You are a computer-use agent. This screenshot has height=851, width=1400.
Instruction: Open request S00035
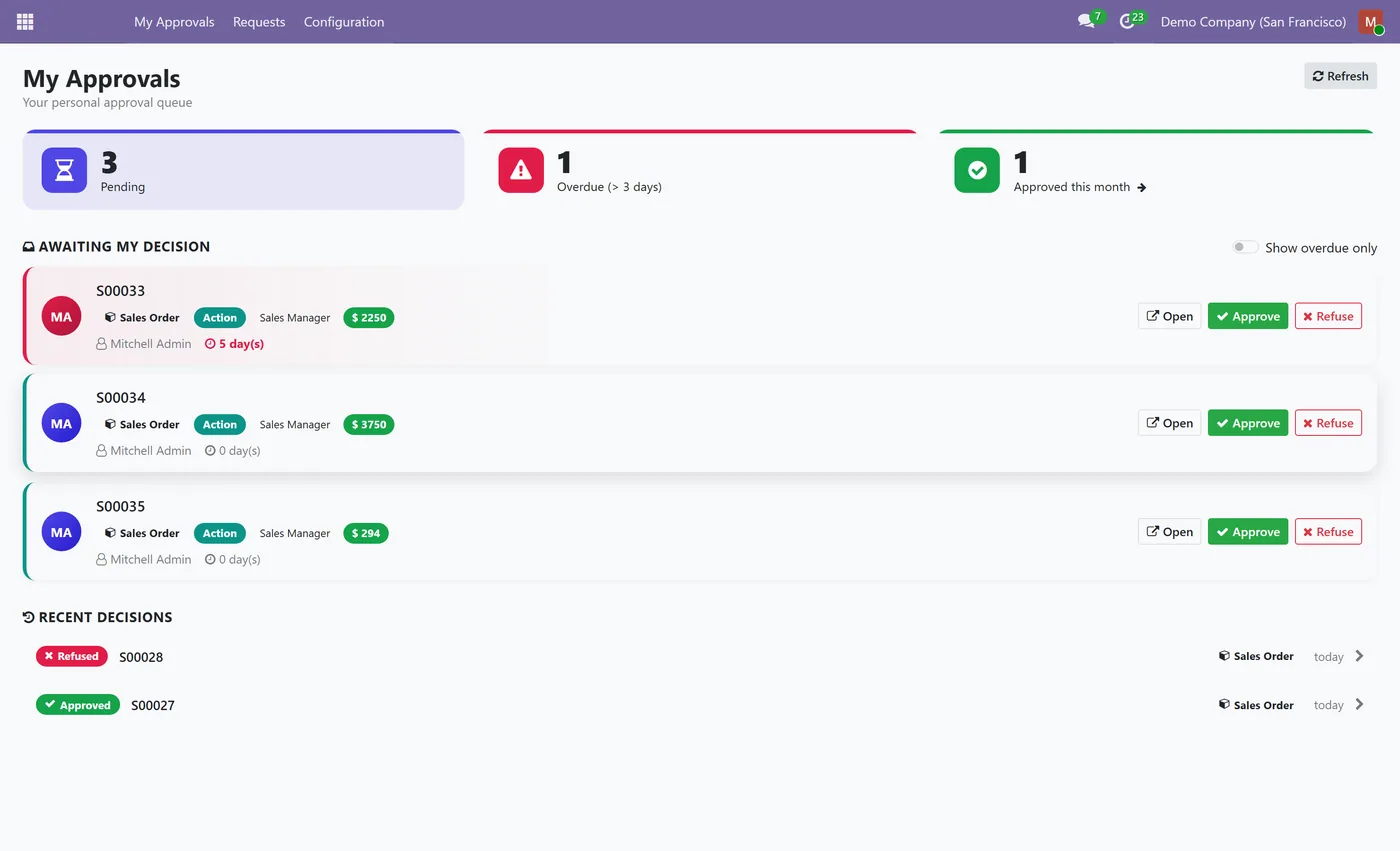pyautogui.click(x=1169, y=532)
